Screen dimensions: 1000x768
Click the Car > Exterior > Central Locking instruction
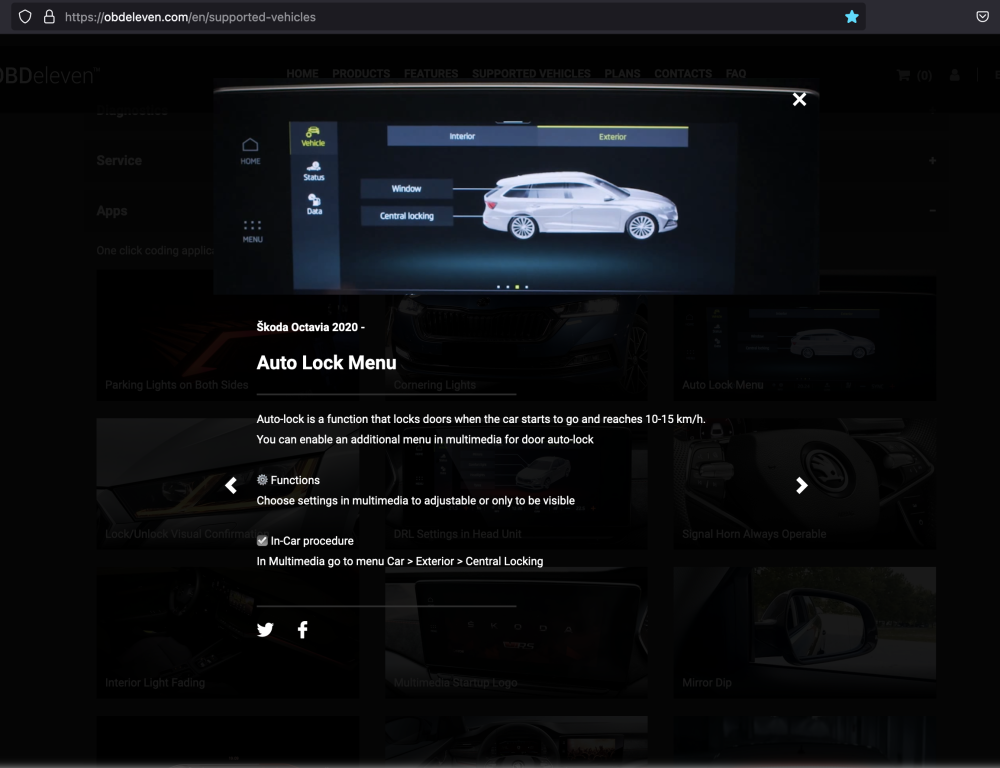click(x=465, y=561)
